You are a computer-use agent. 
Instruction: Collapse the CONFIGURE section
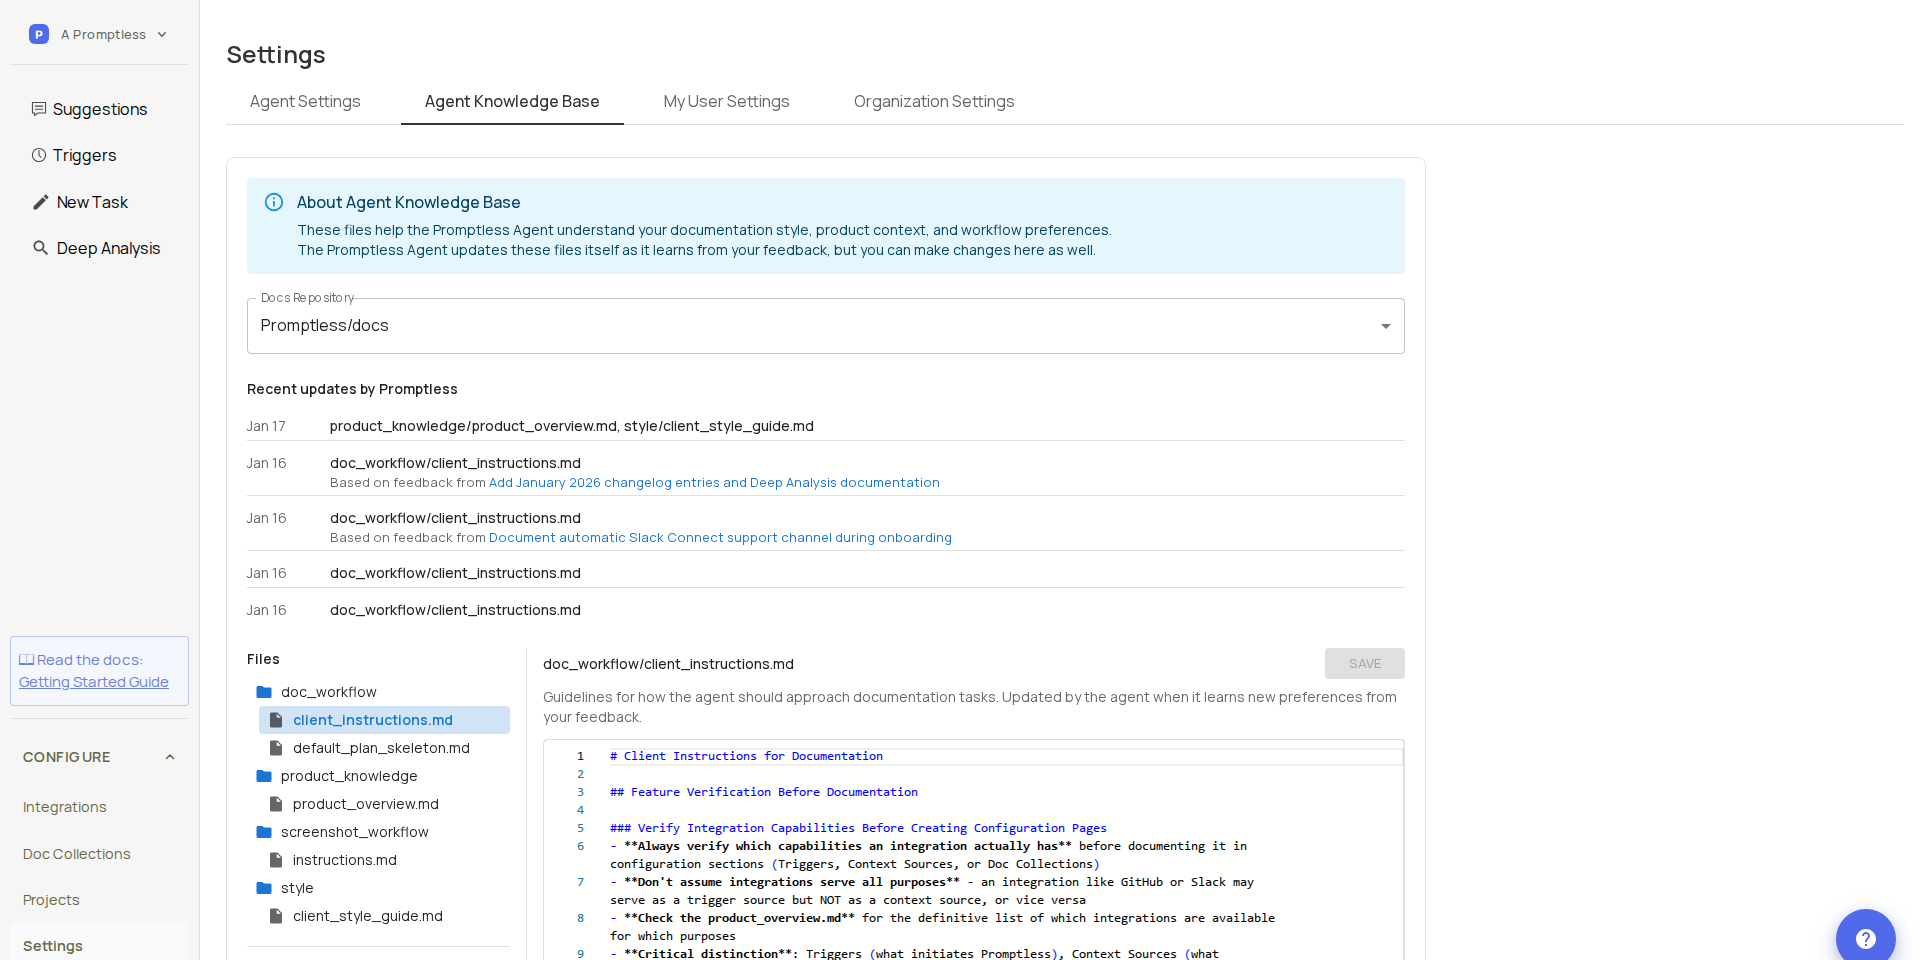(x=169, y=757)
